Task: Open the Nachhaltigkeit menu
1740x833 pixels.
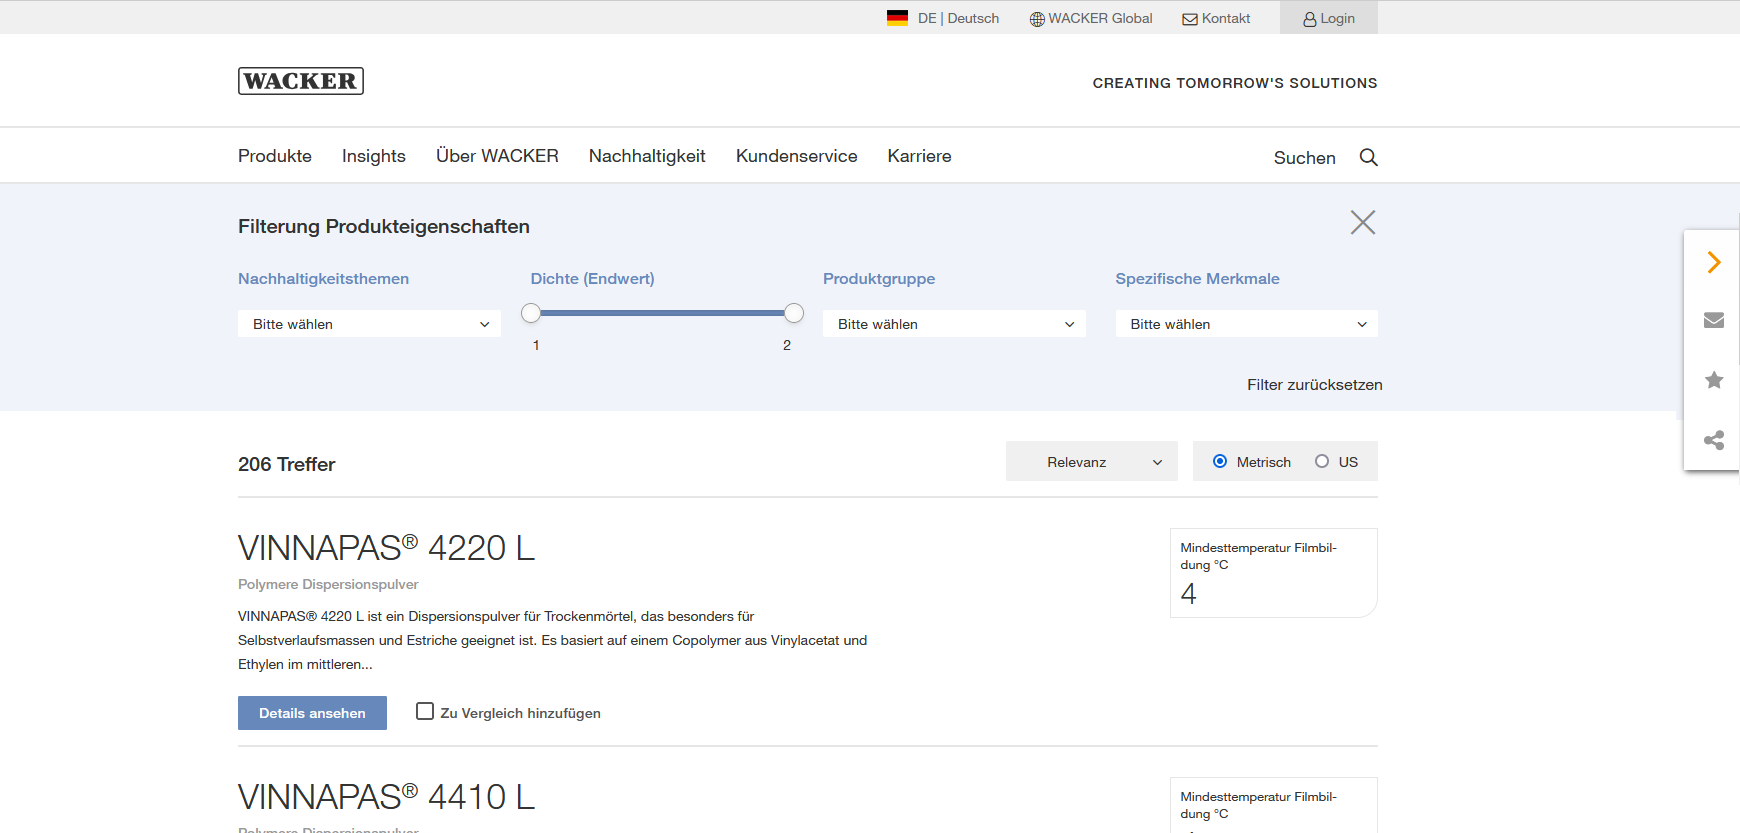Action: pyautogui.click(x=647, y=156)
